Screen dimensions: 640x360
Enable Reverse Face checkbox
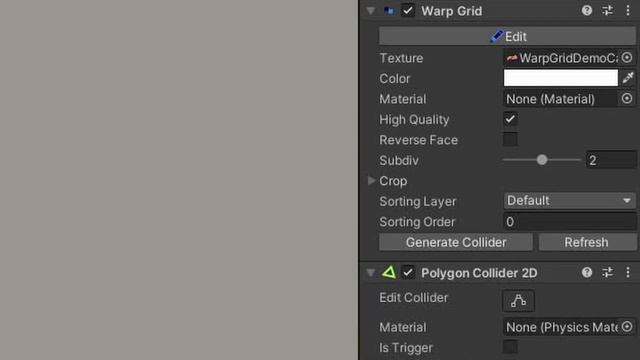[510, 139]
